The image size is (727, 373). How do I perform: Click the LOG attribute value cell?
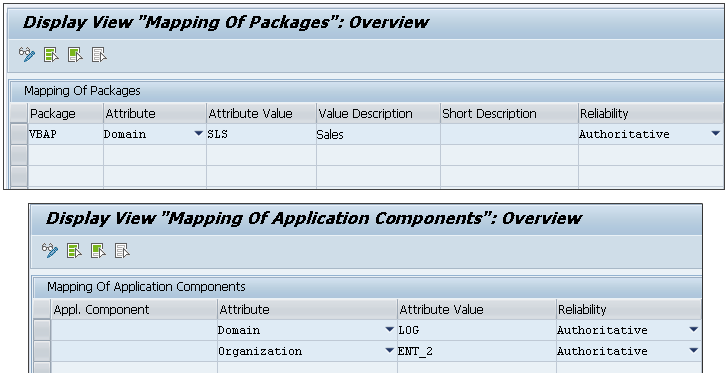click(x=477, y=330)
